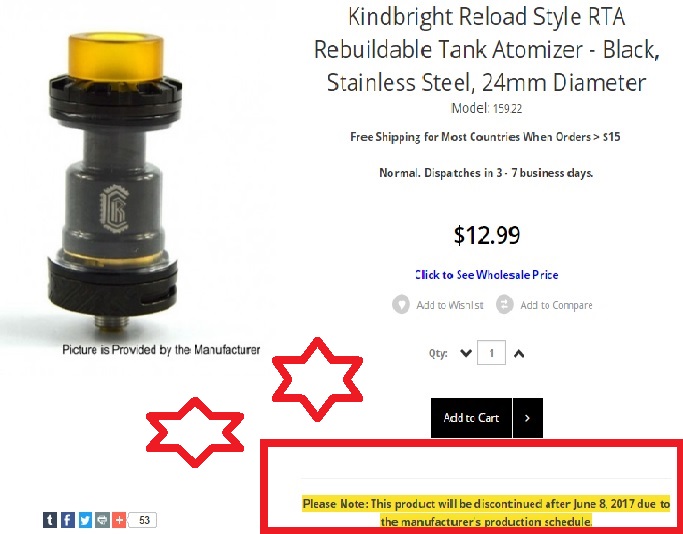Viewport: 683px width, 534px height.
Task: Click the Add to Wishlist text link
Action: click(450, 305)
